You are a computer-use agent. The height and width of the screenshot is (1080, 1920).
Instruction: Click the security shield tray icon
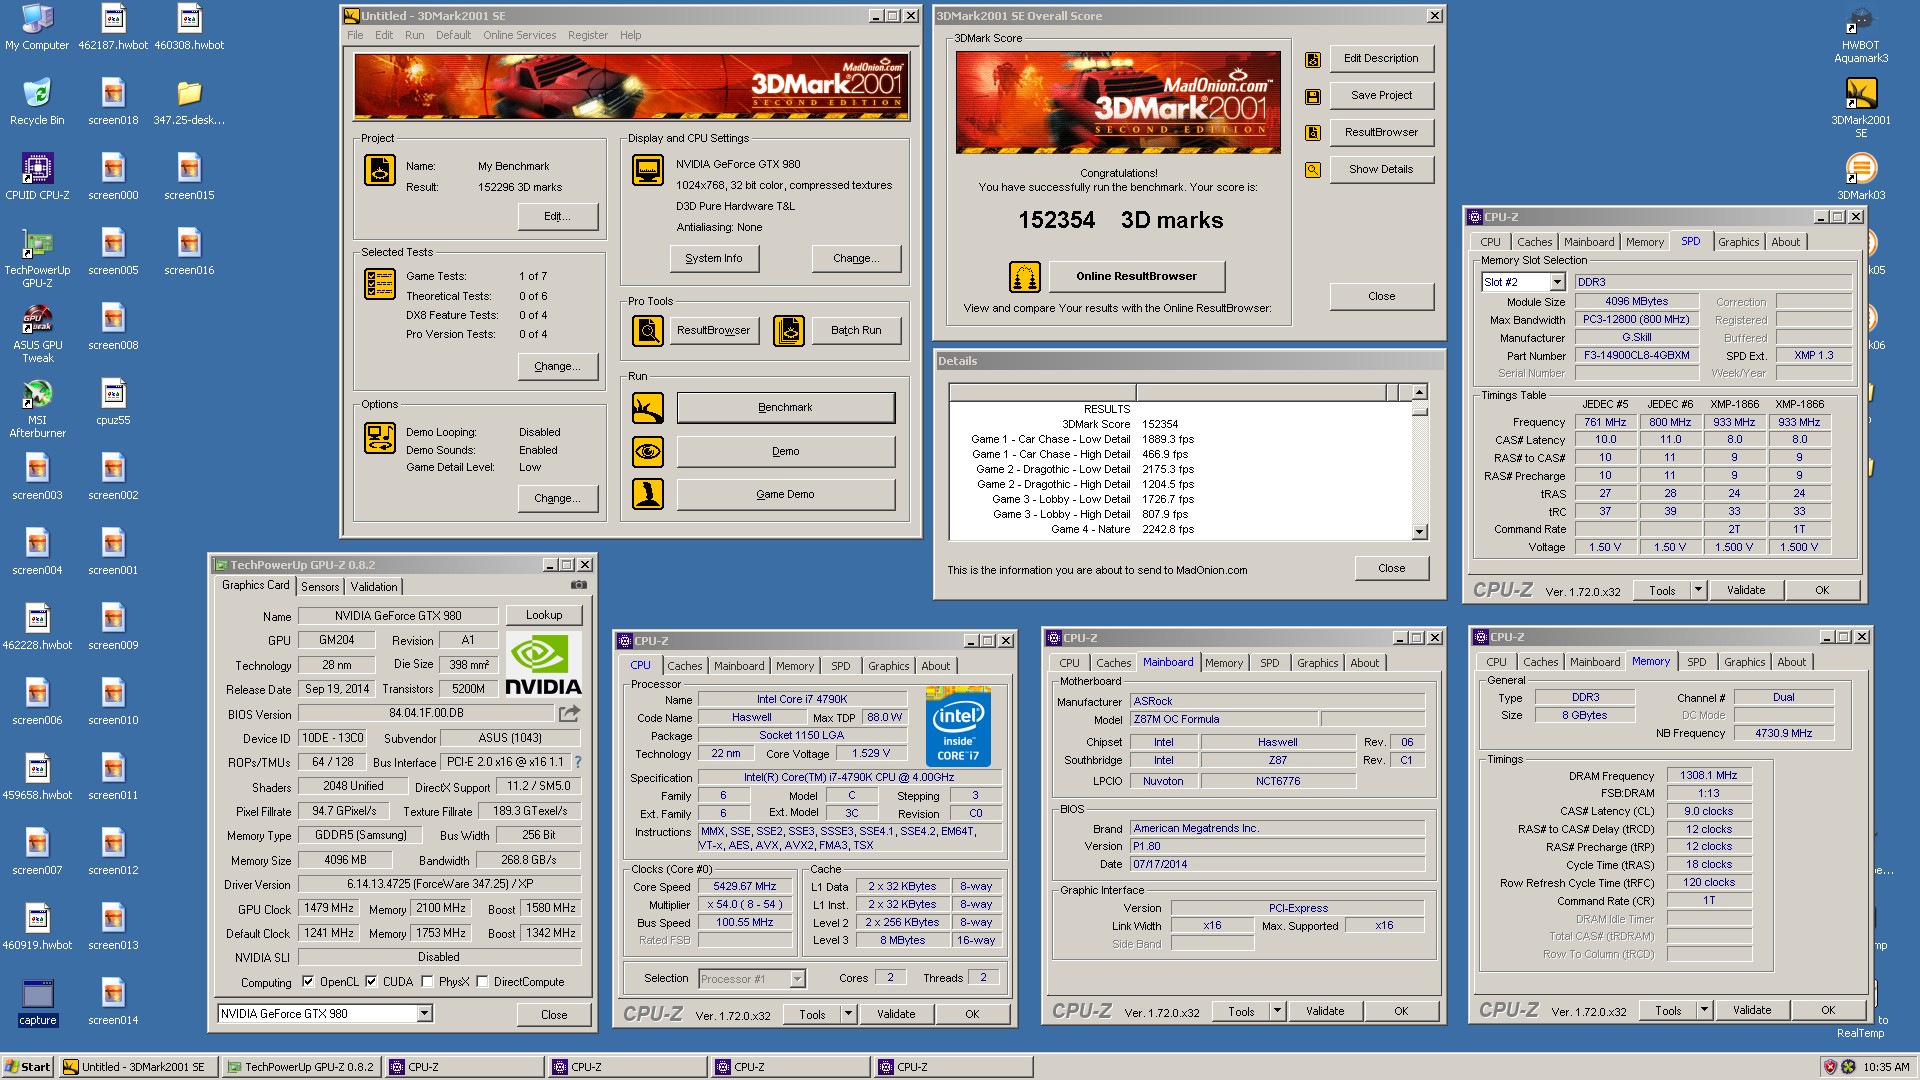(x=1830, y=1067)
